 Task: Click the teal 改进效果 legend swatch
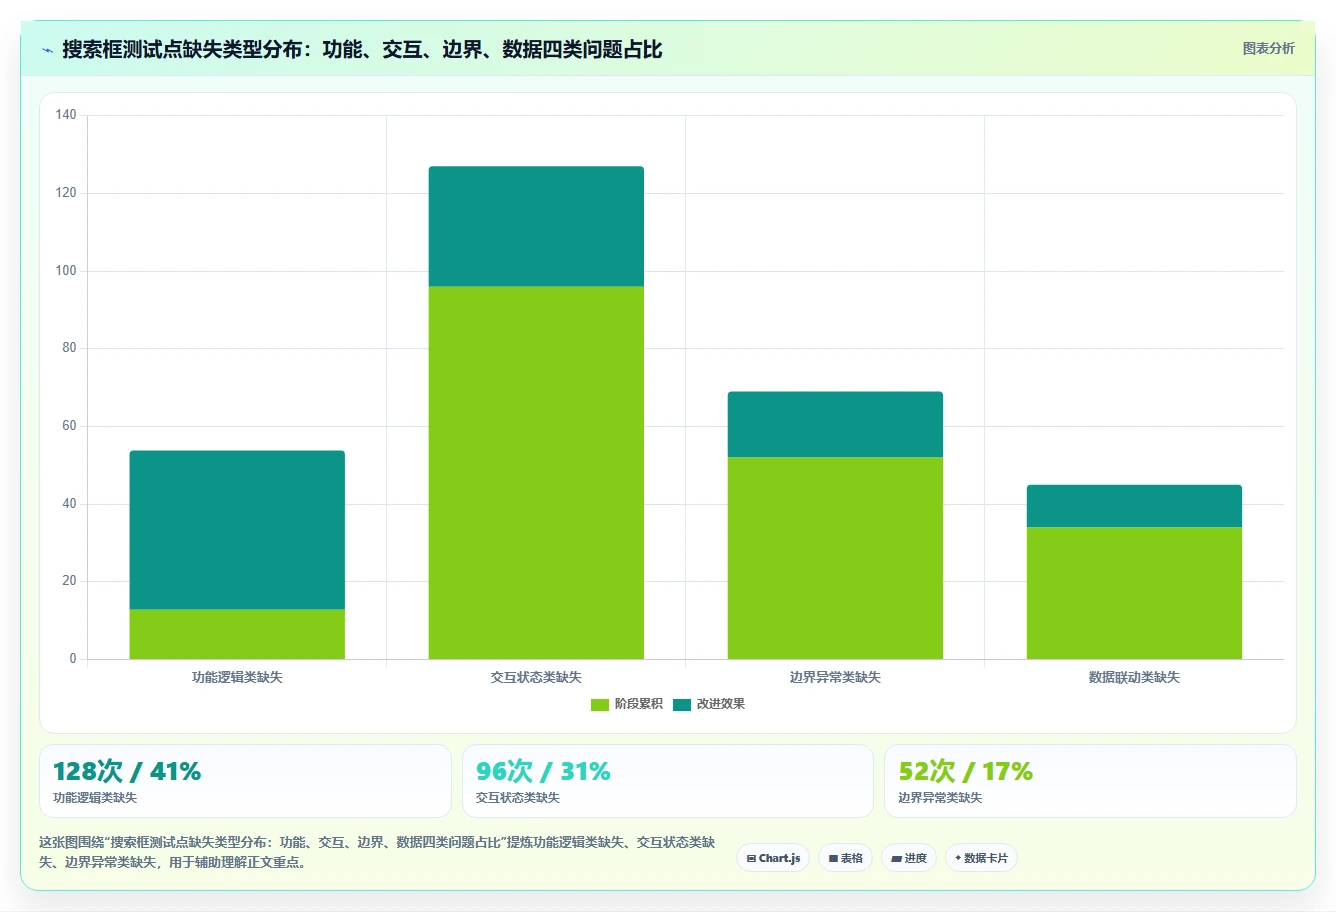coord(682,704)
